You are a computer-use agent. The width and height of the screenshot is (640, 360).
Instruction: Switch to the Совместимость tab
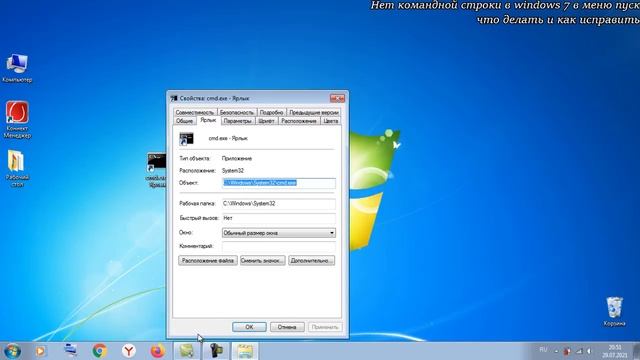click(195, 112)
